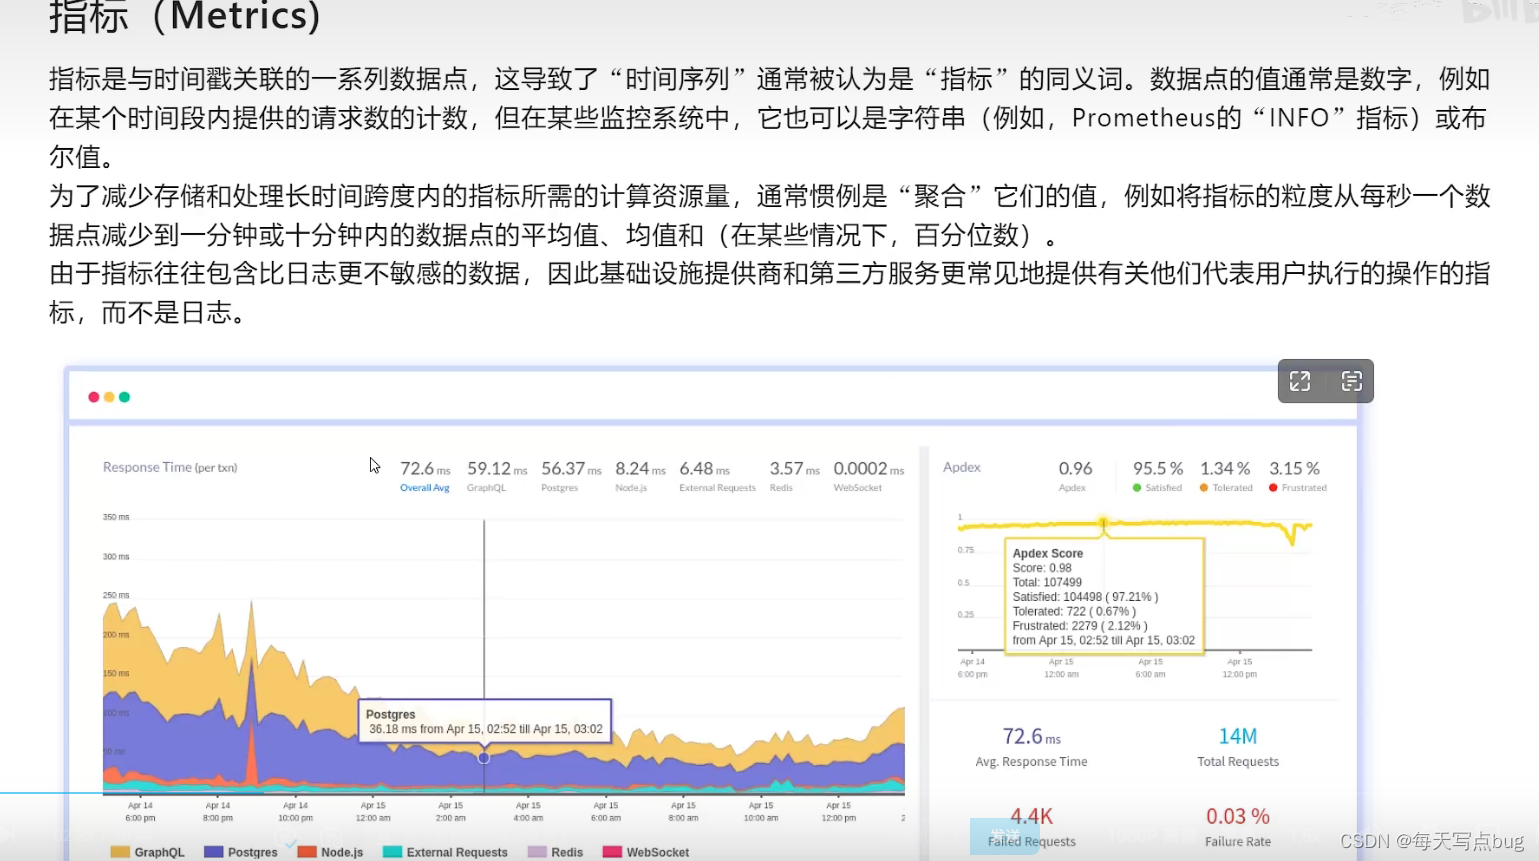Image resolution: width=1539 pixels, height=861 pixels.
Task: Click the pink WebSocket legend marker
Action: click(610, 851)
